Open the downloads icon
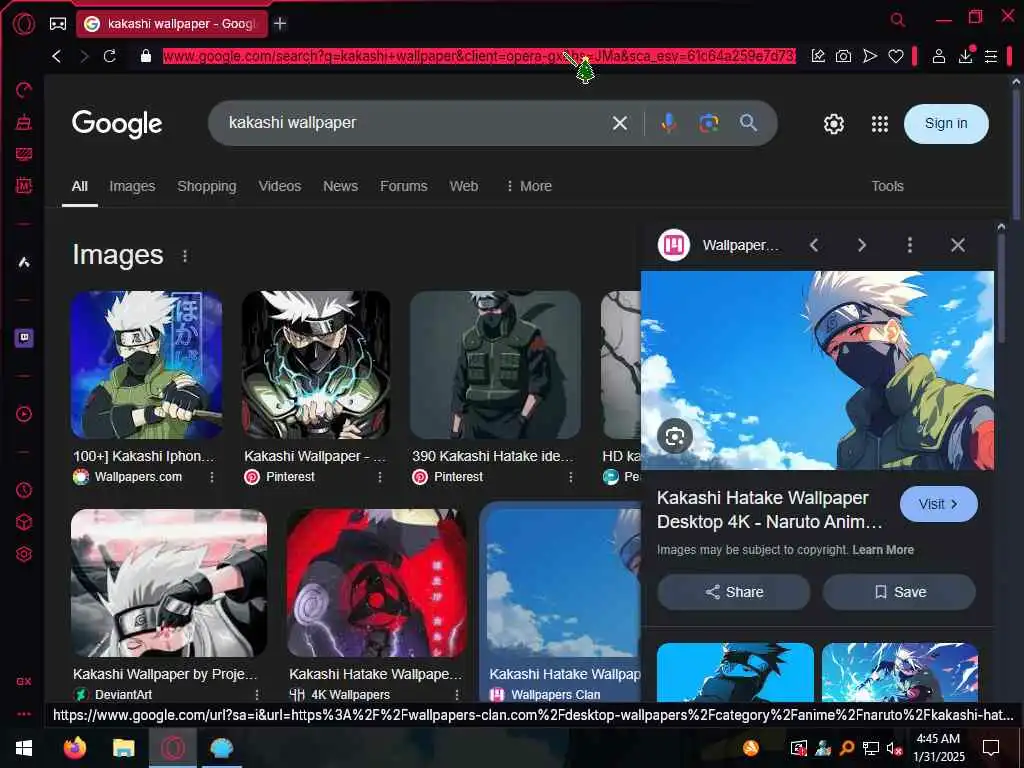 965,56
